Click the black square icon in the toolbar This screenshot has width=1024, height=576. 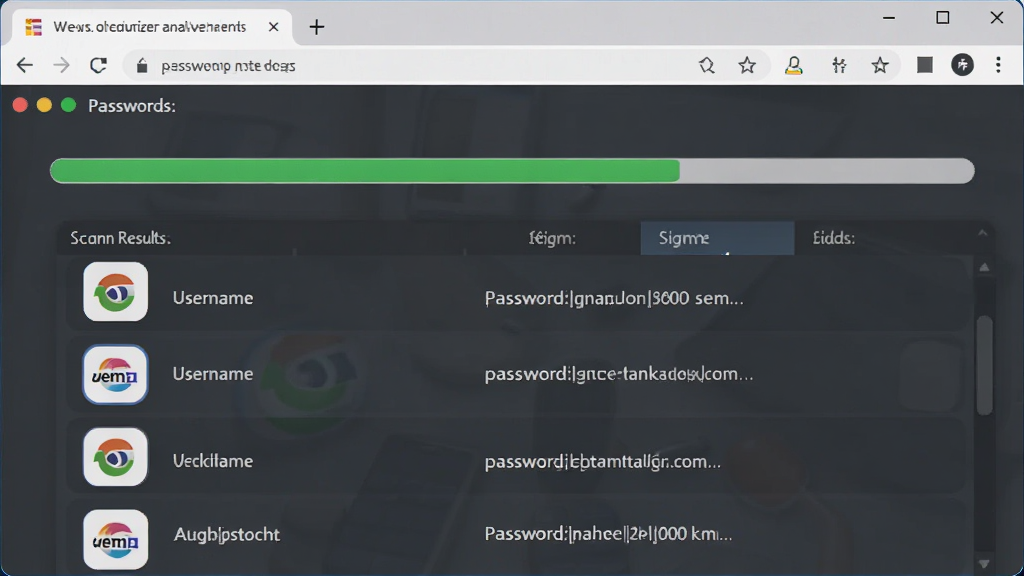pyautogui.click(x=925, y=65)
